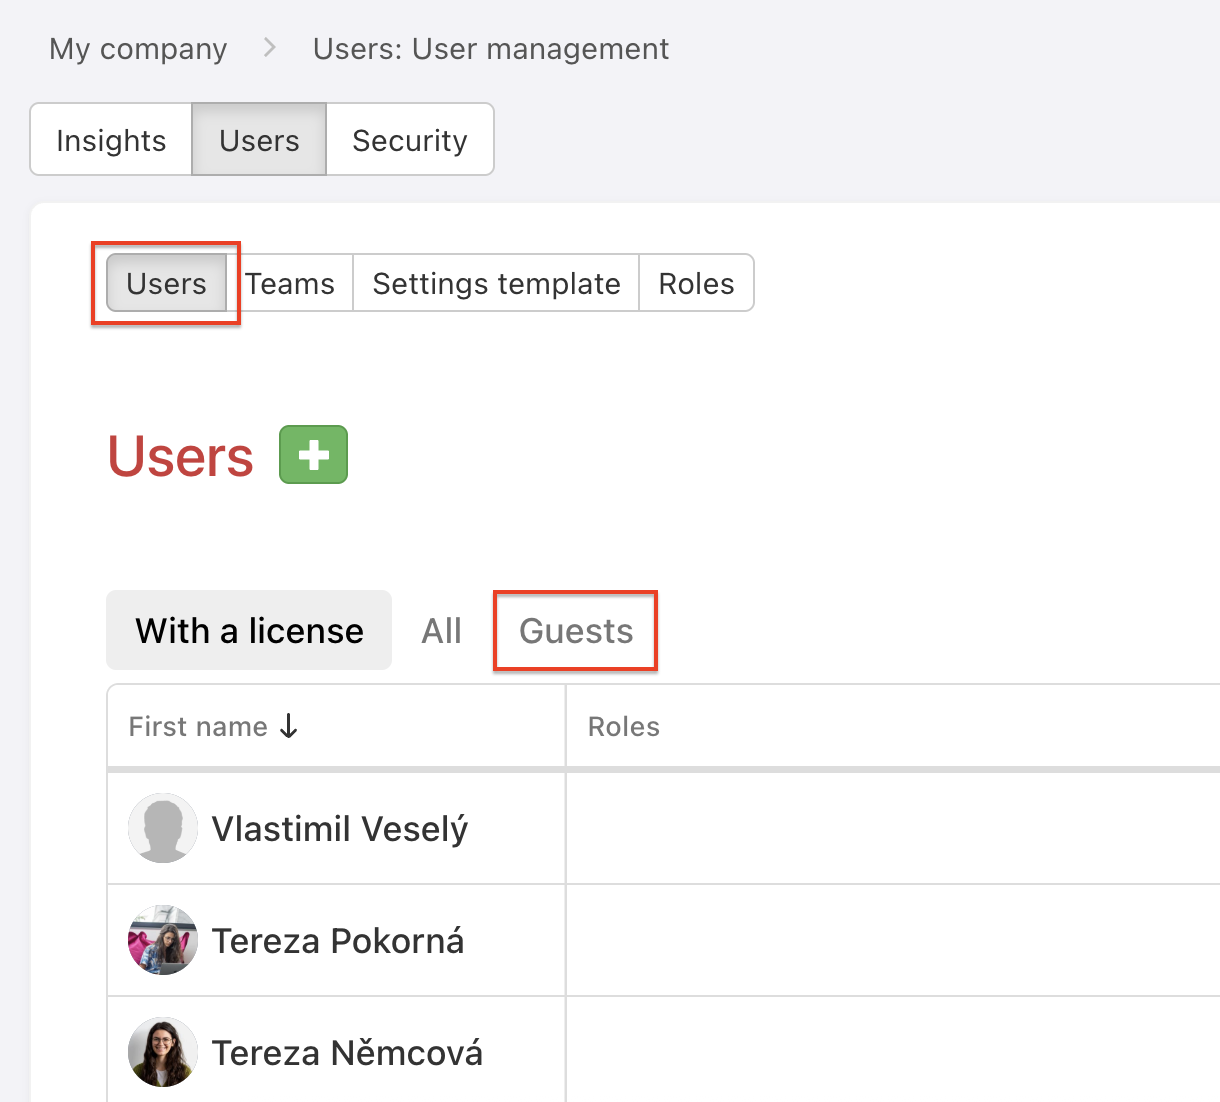Switch to the Teams sub-tab
The image size is (1220, 1102).
[290, 283]
